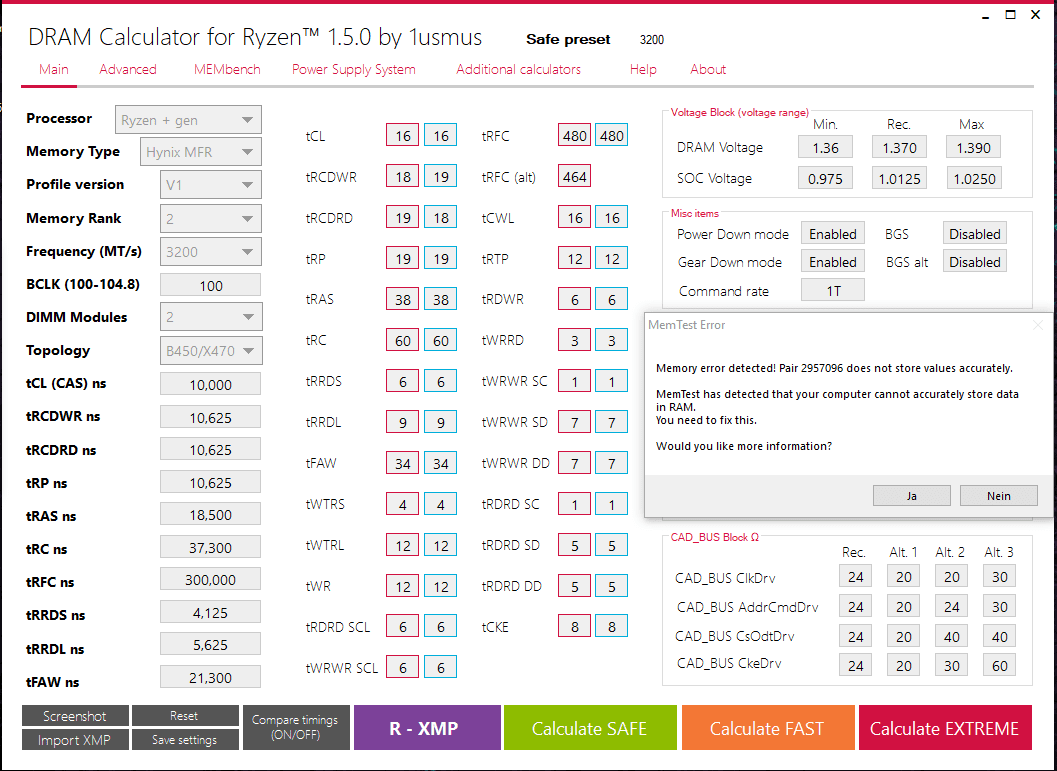The image size is (1057, 771).
Task: Click the BGS Disabled box
Action: (x=975, y=233)
